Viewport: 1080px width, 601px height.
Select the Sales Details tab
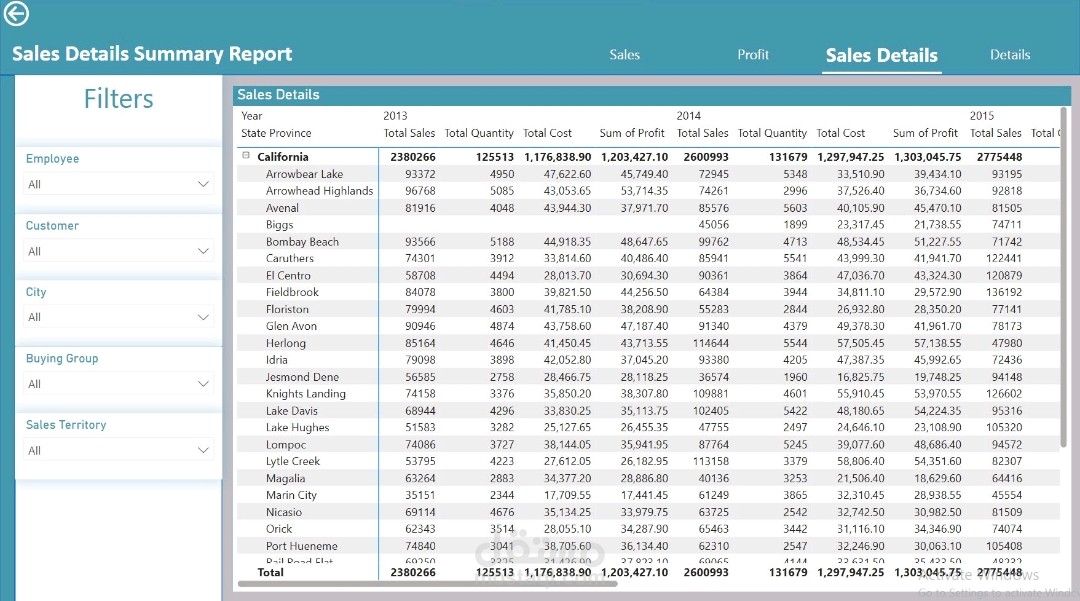882,55
